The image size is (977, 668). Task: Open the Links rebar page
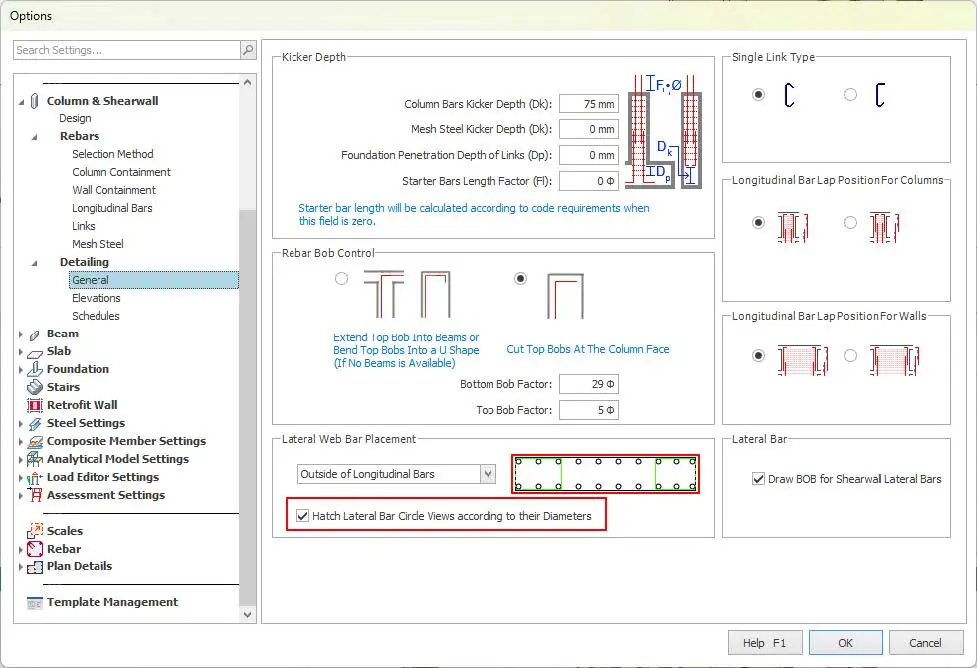(83, 226)
